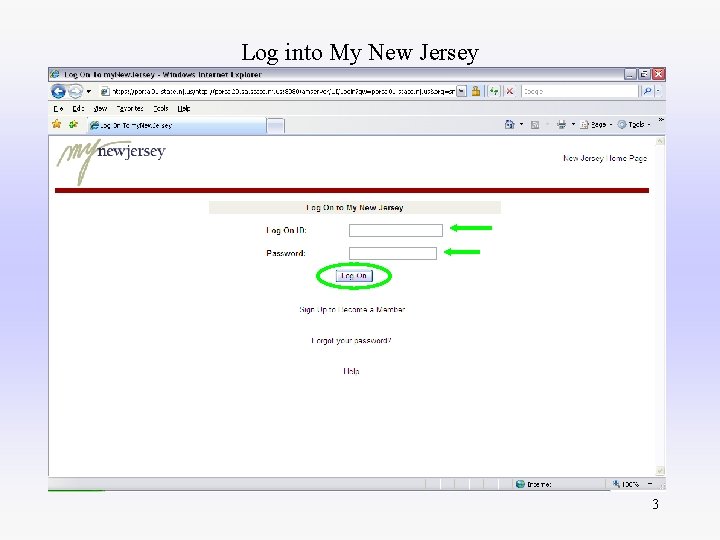
Task: Minimize the Internet Explorer window
Action: pos(630,74)
